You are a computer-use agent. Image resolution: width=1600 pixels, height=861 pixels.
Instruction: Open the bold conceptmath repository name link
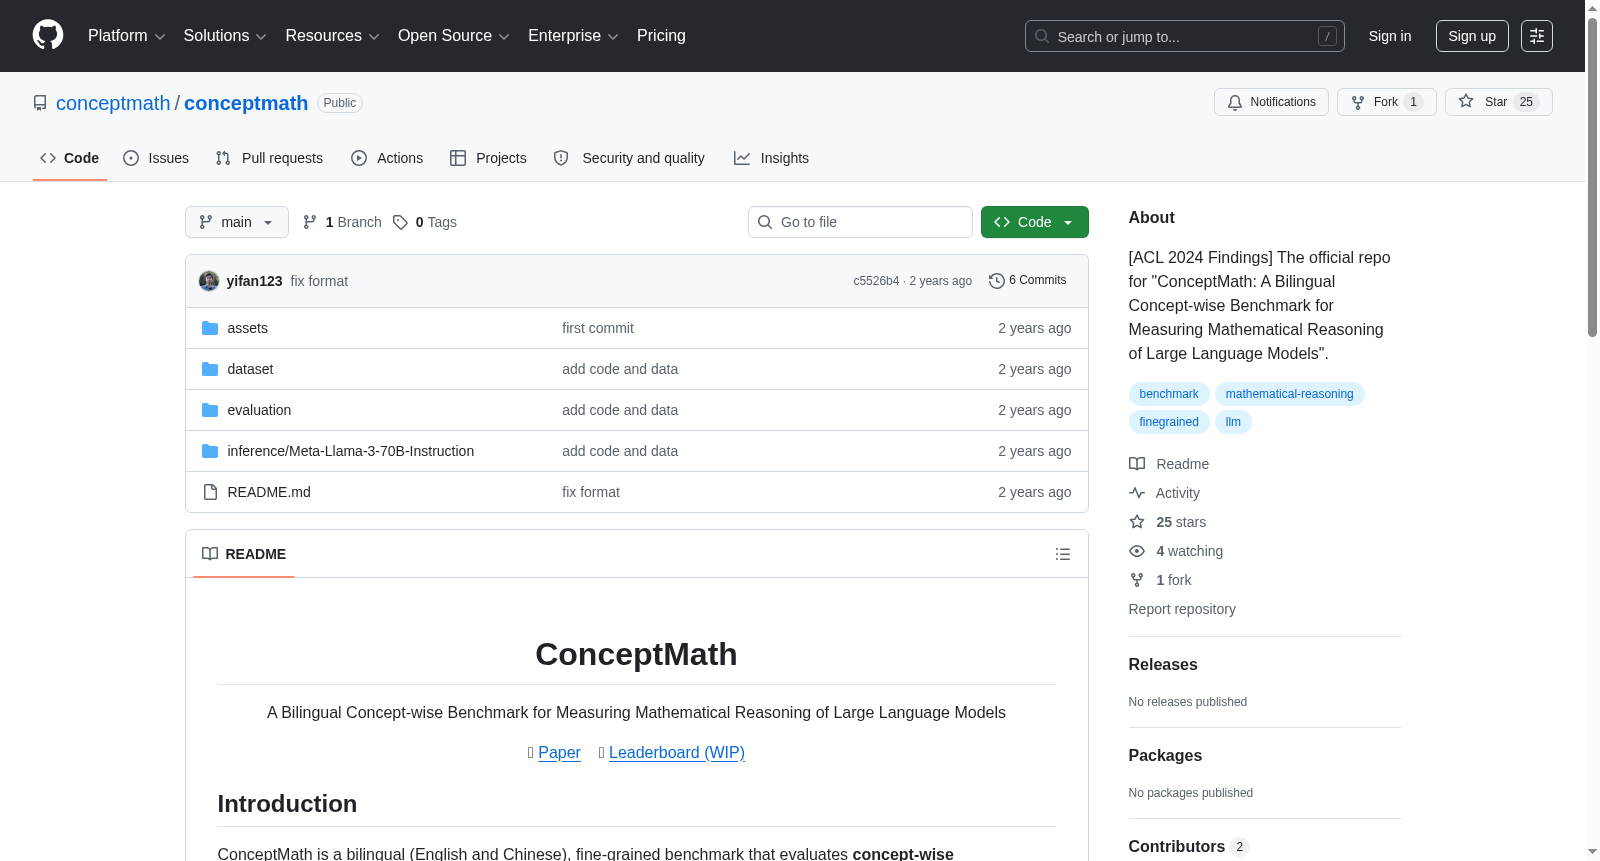click(x=246, y=103)
